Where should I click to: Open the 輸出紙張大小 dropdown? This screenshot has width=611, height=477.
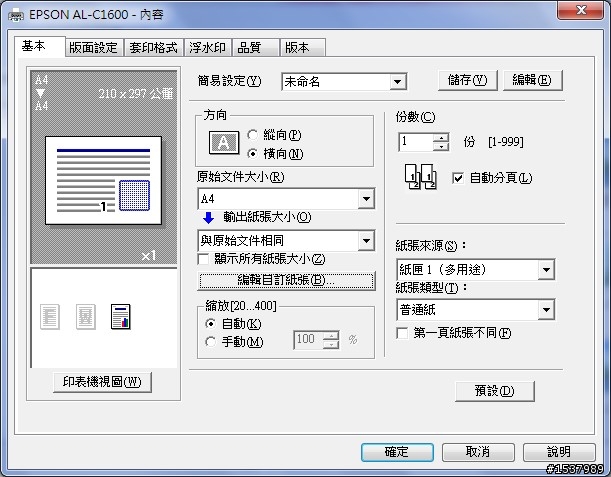pyautogui.click(x=366, y=240)
